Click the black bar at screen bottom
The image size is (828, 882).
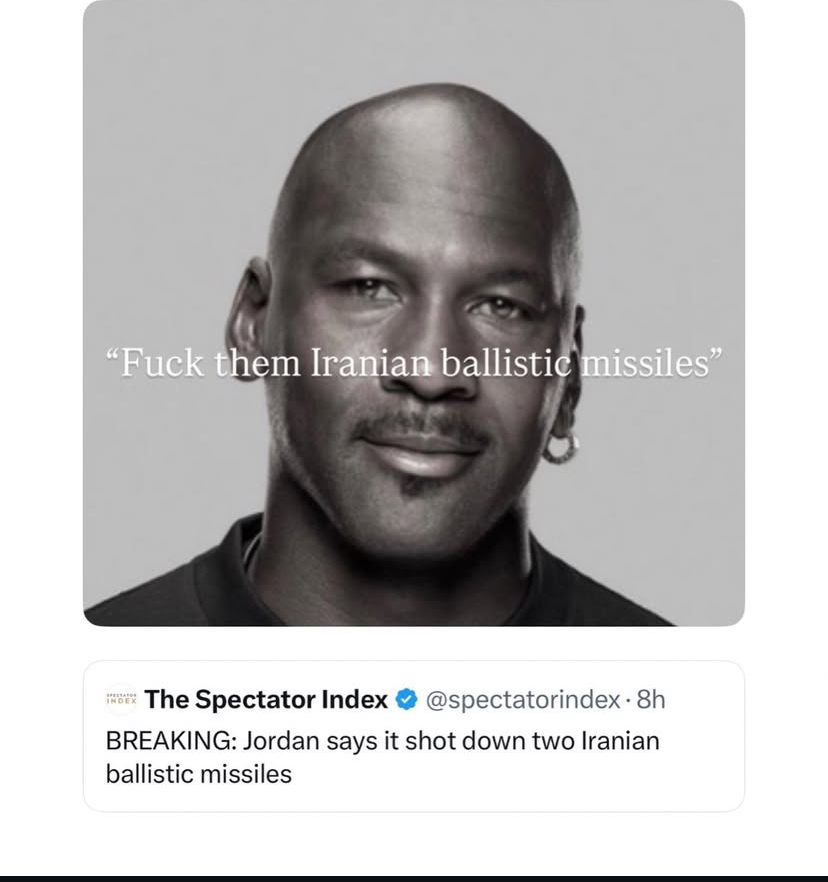coord(414,877)
